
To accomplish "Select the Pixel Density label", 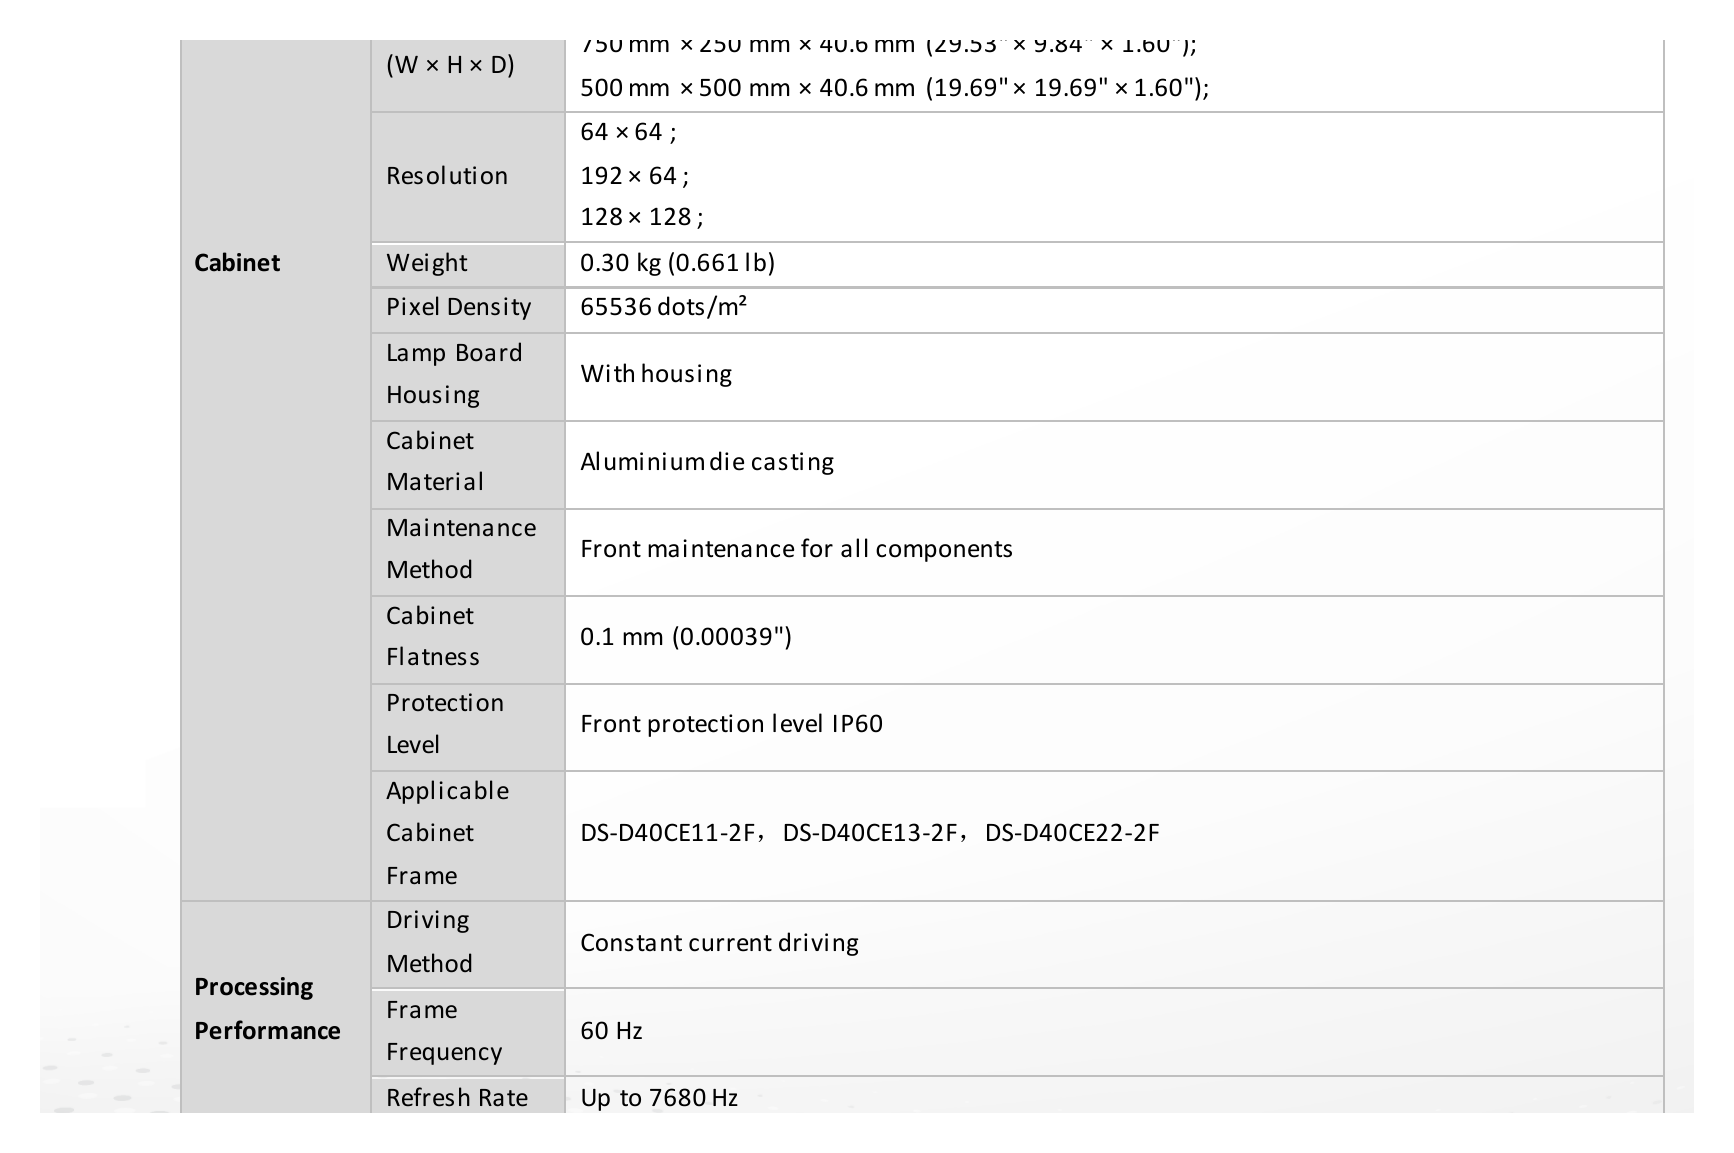I will (x=459, y=307).
